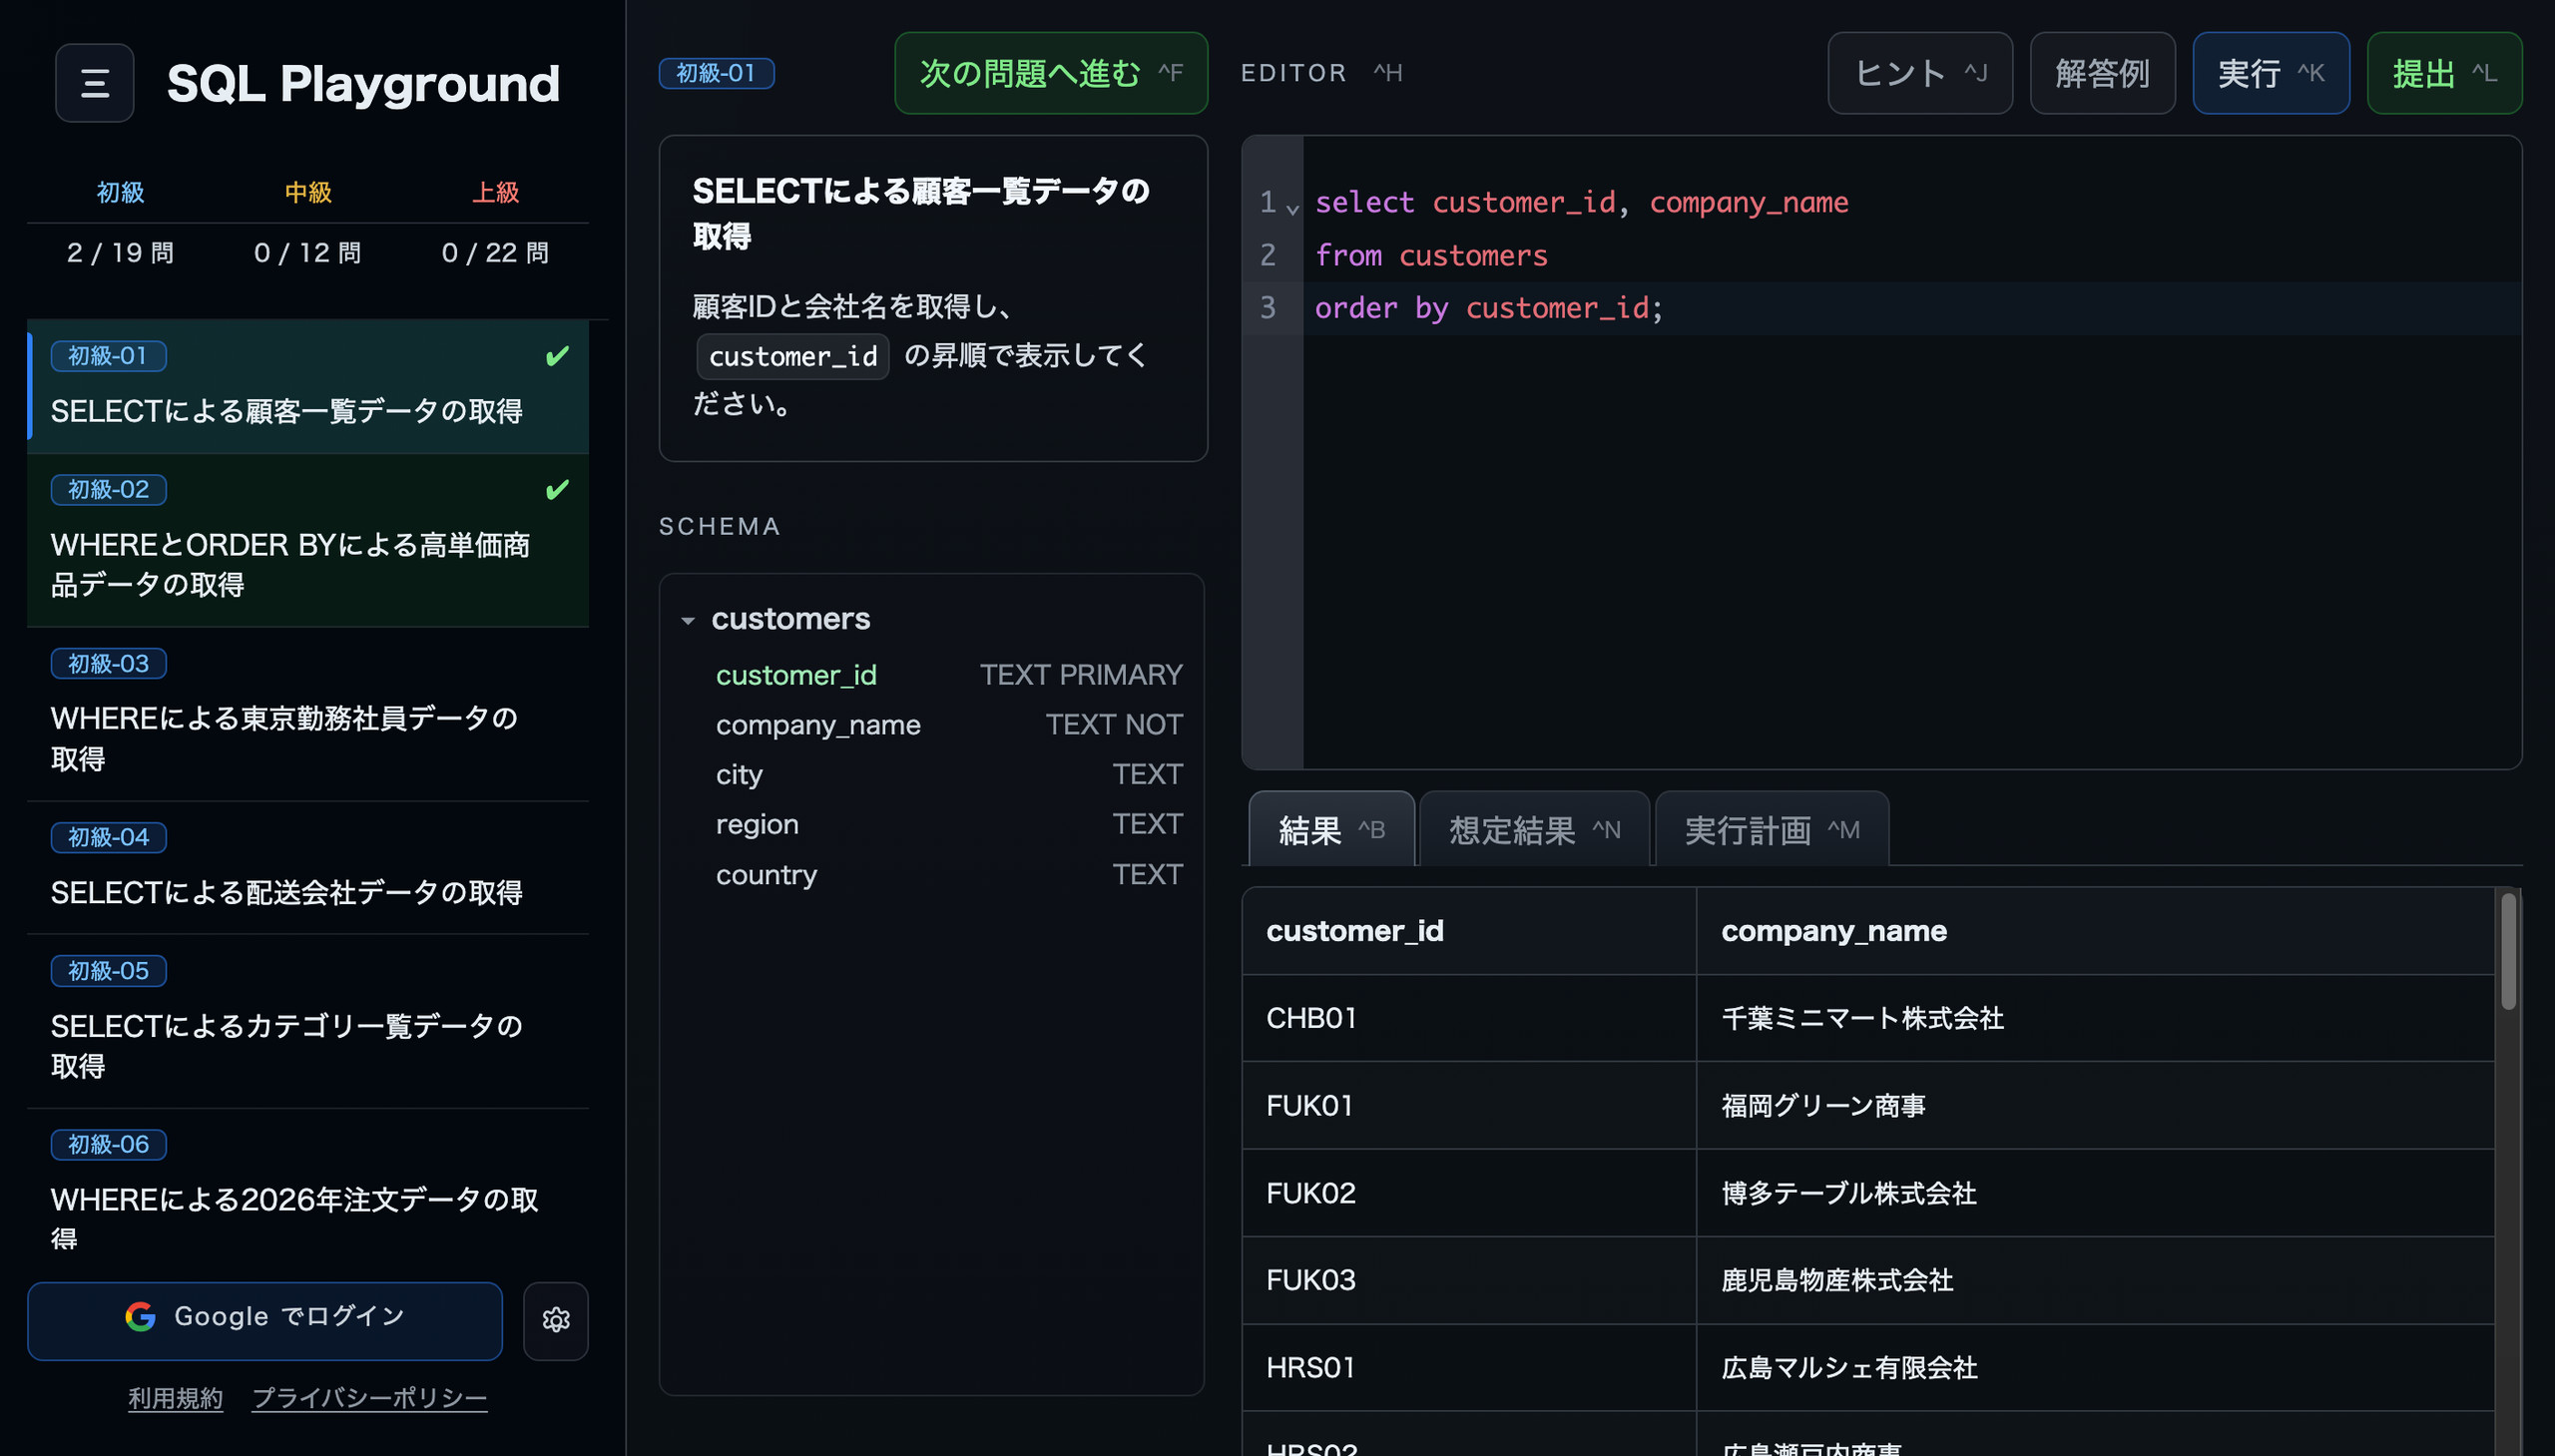Show the ヒント hint

pos(1920,73)
